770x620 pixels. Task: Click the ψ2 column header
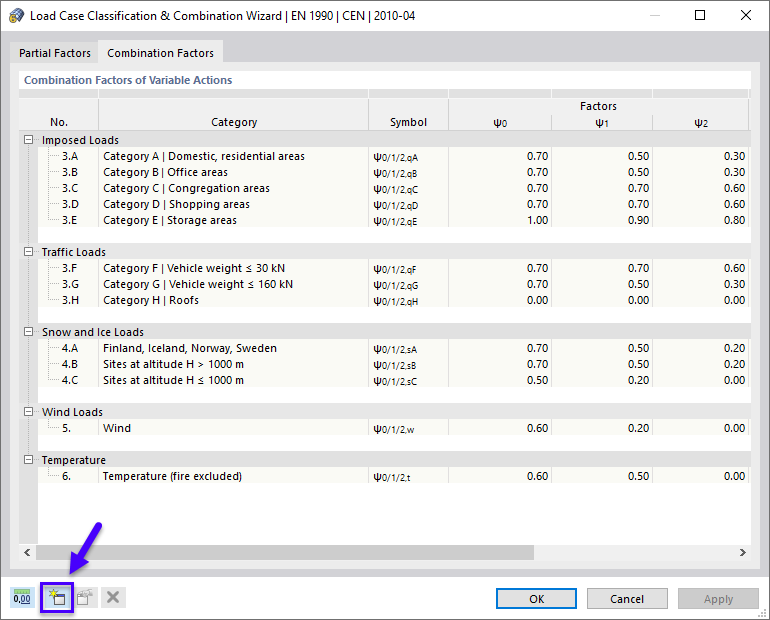point(701,123)
